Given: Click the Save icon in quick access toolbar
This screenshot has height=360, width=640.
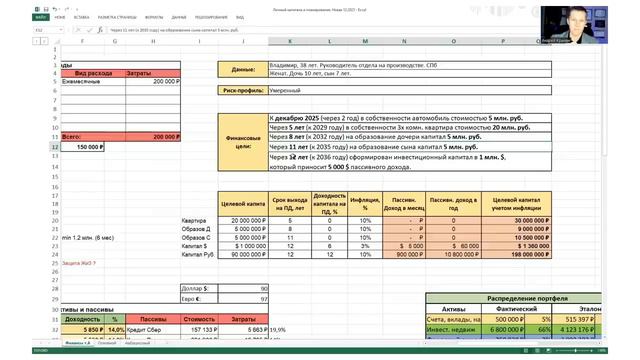Looking at the screenshot, I should pos(46,9).
